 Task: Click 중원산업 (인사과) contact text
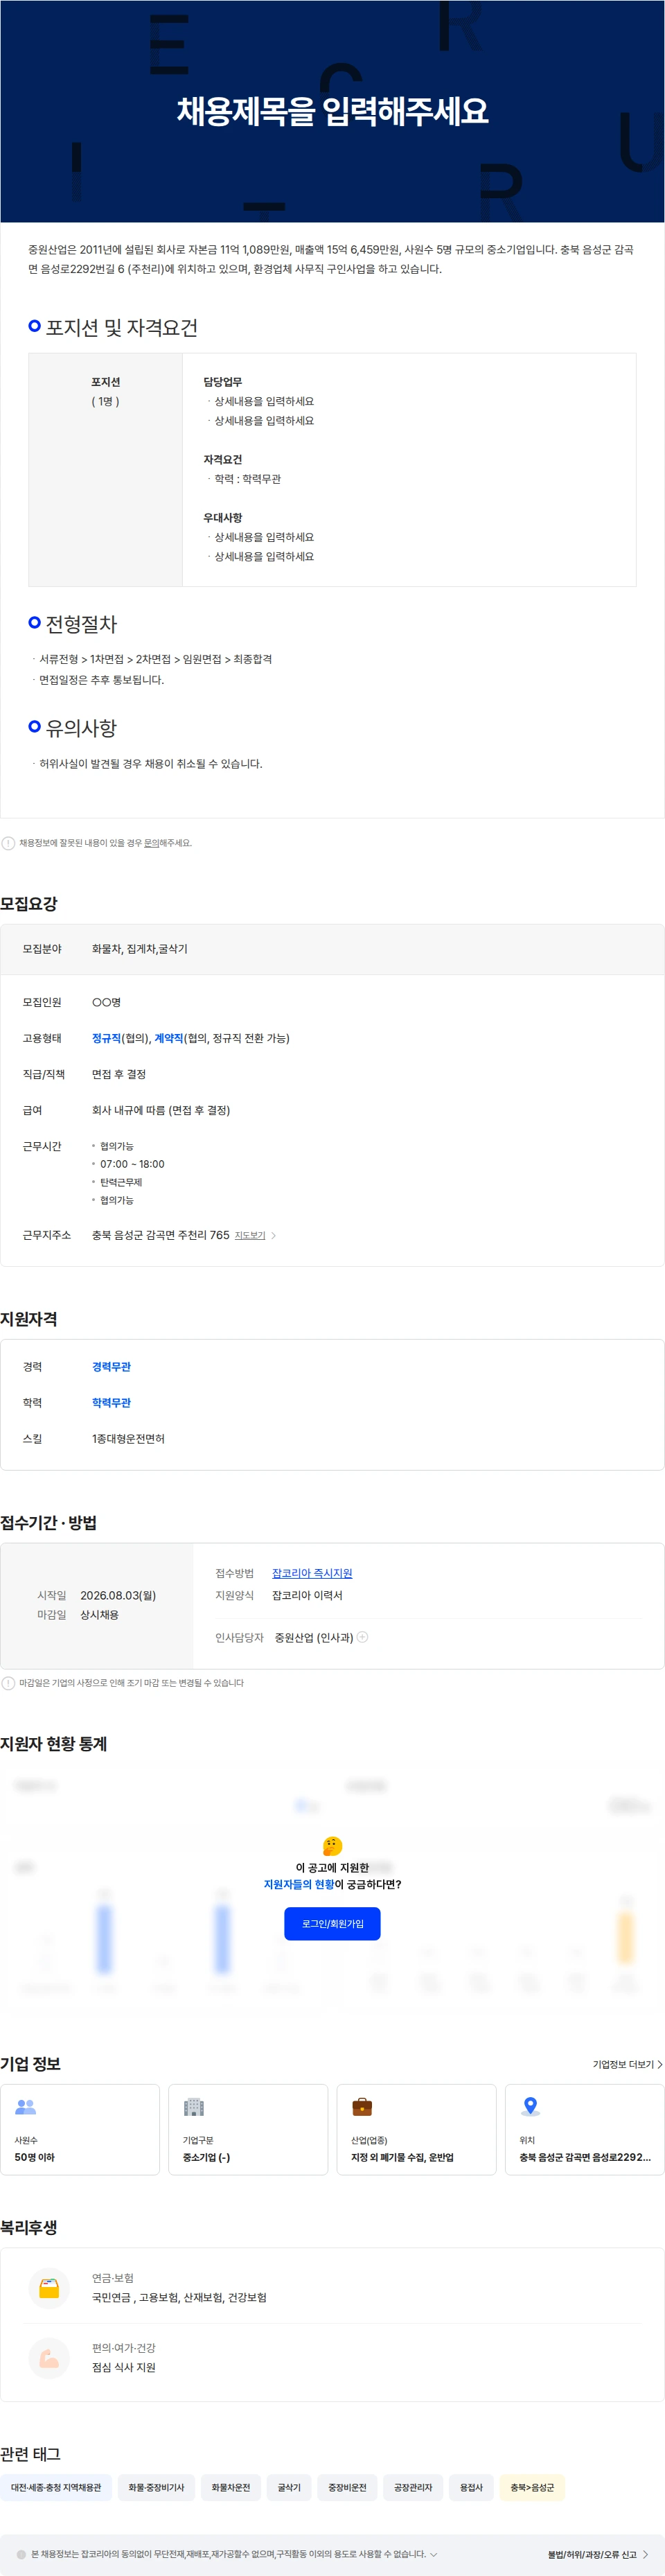314,1638
